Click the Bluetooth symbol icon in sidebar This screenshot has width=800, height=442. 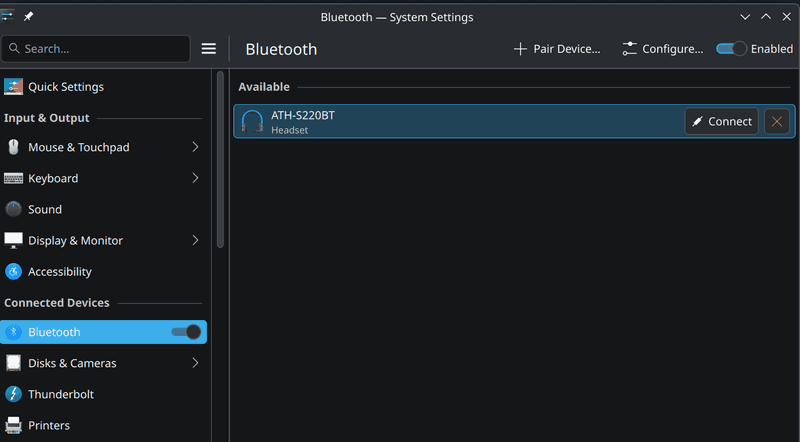click(13, 332)
